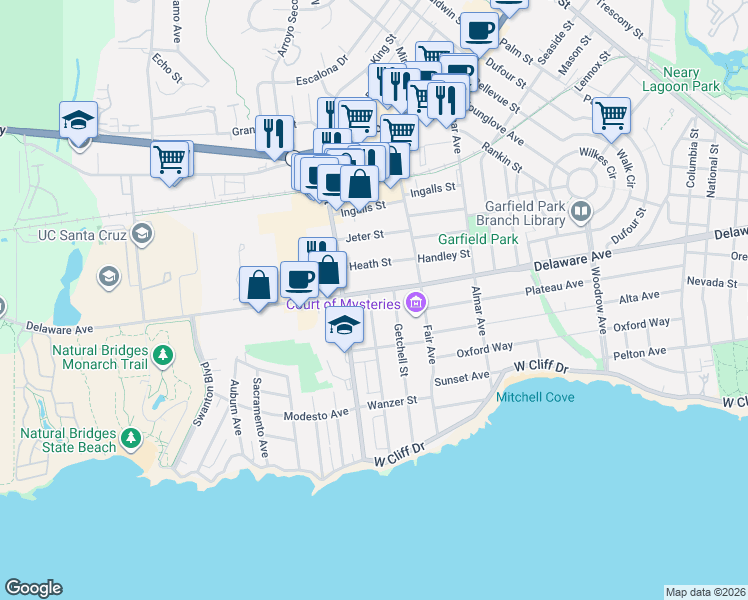This screenshot has width=748, height=600.
Task: Open the Google logo link
Action: coord(33,588)
